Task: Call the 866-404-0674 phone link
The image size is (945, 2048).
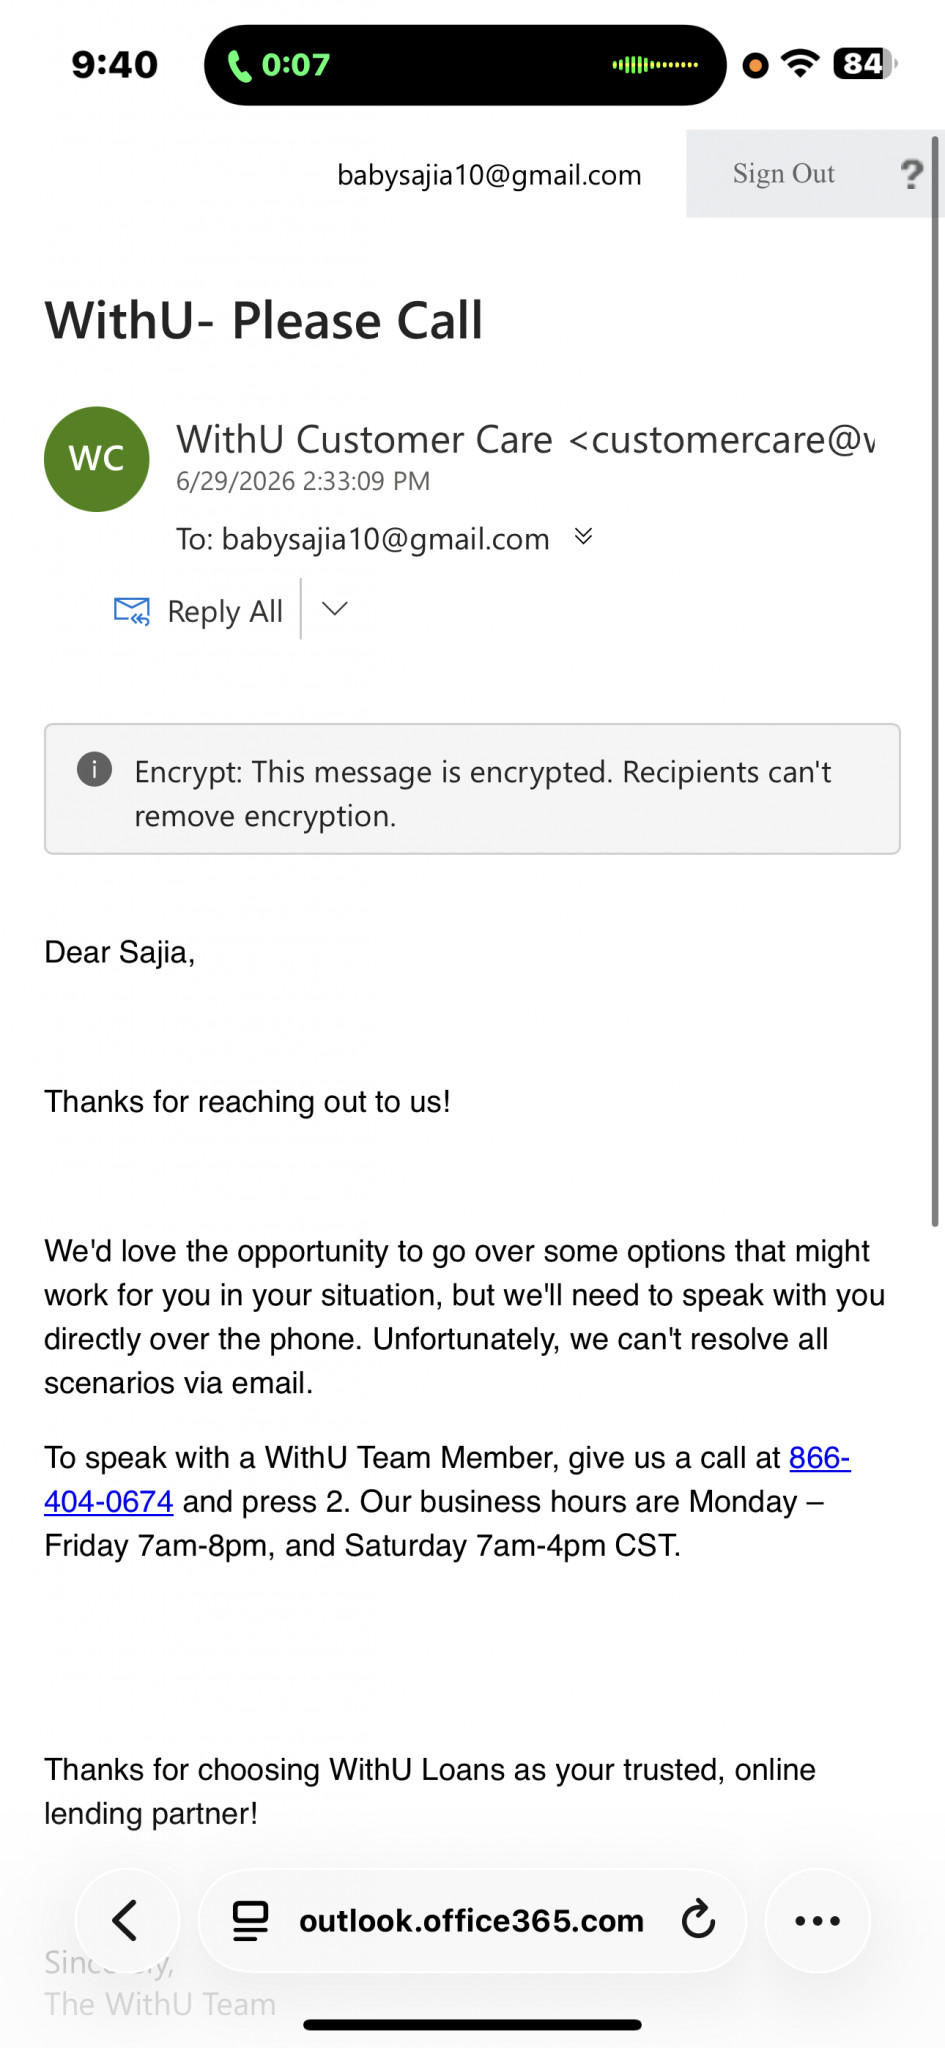Action: click(x=447, y=1480)
